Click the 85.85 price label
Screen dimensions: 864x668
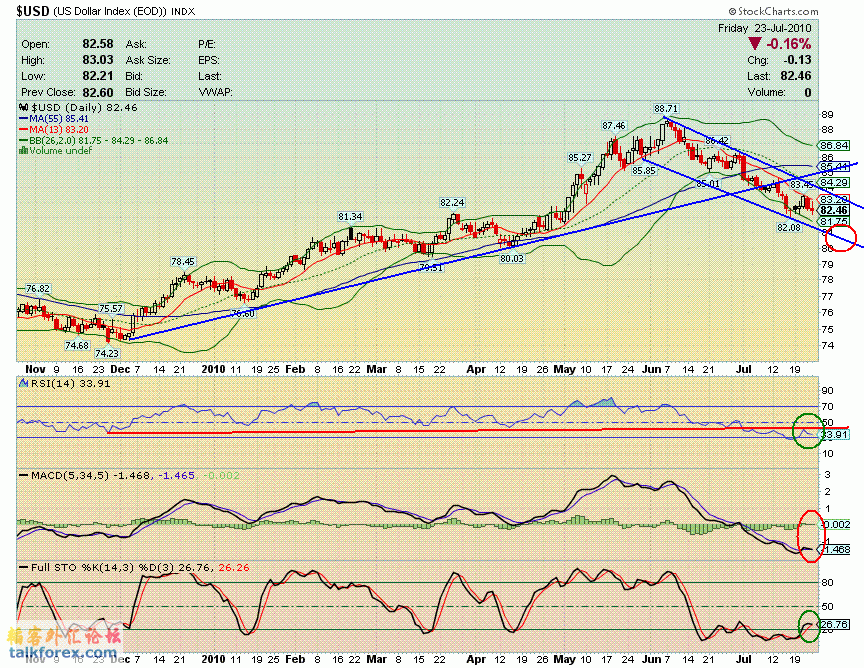tap(643, 171)
